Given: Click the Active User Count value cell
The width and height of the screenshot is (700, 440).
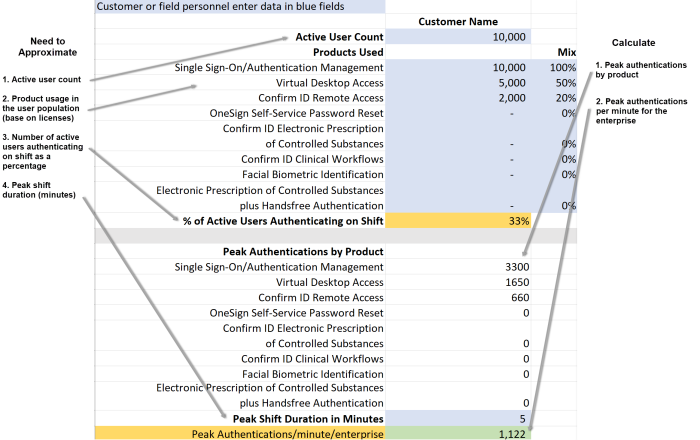Looking at the screenshot, I should tap(458, 37).
